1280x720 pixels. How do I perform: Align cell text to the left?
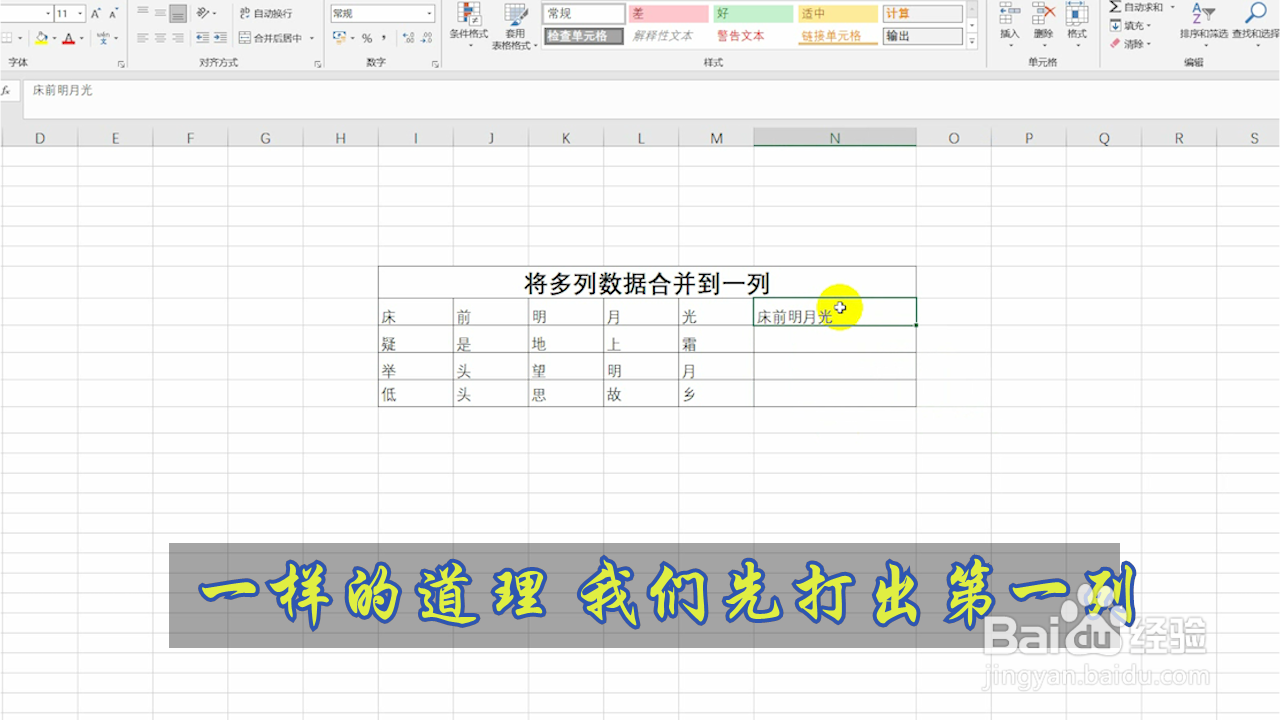(x=142, y=38)
